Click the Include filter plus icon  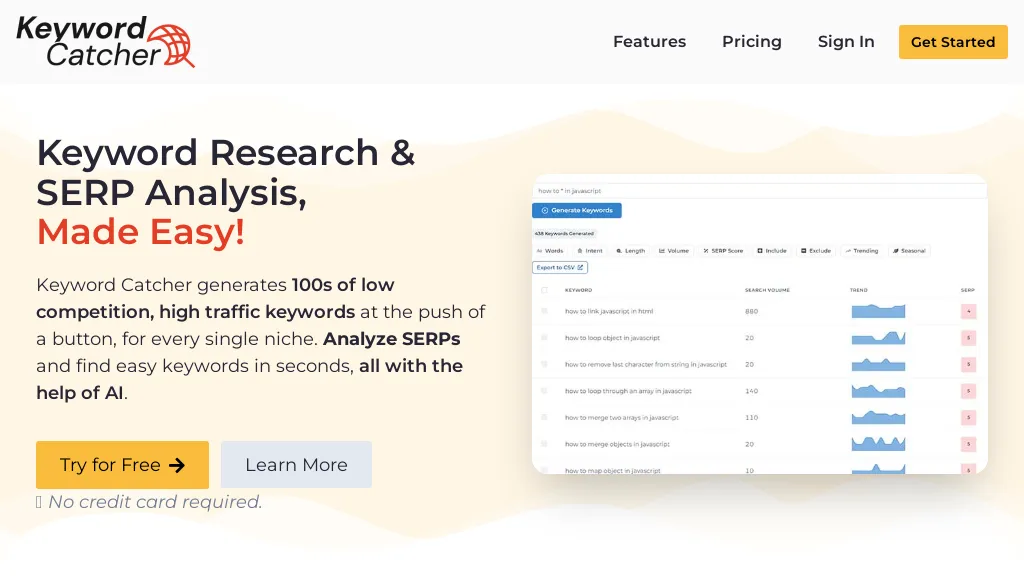pyautogui.click(x=760, y=251)
